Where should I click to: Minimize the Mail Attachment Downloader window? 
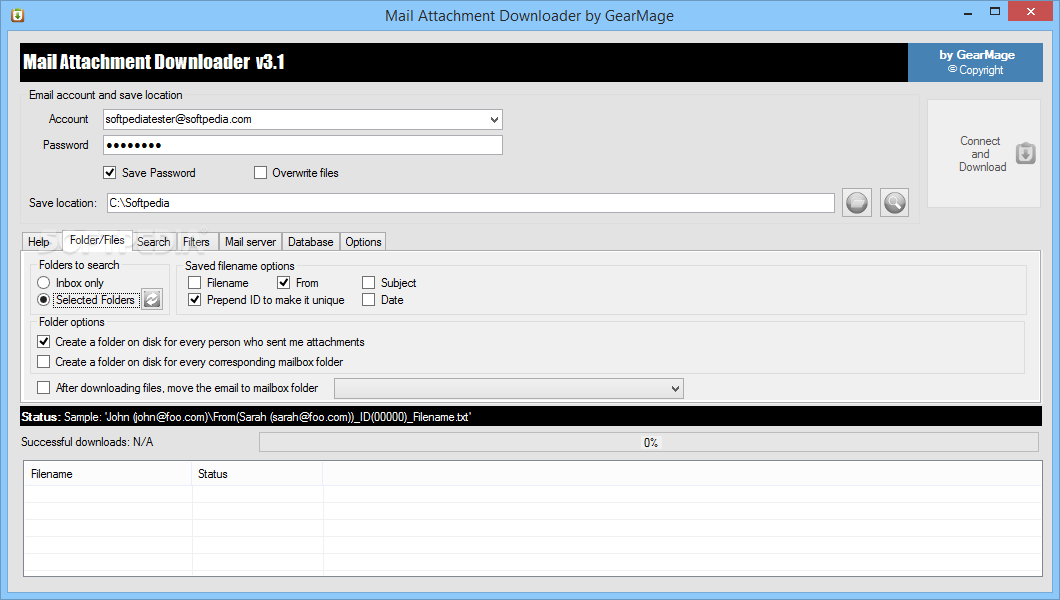coord(968,12)
